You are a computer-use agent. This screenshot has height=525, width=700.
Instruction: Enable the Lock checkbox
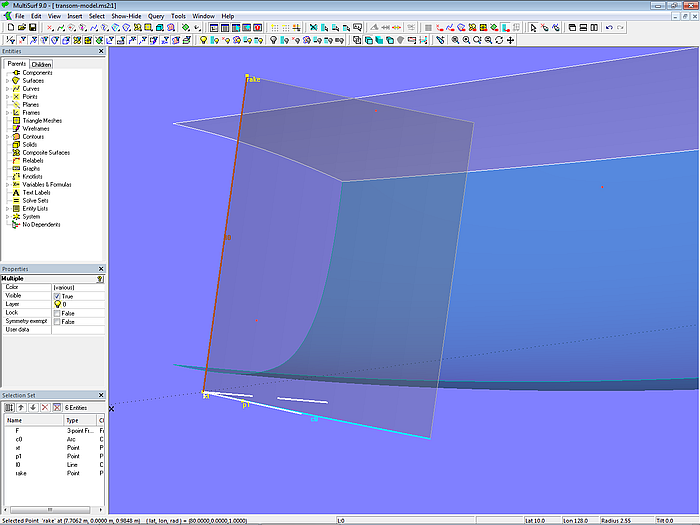(57, 313)
